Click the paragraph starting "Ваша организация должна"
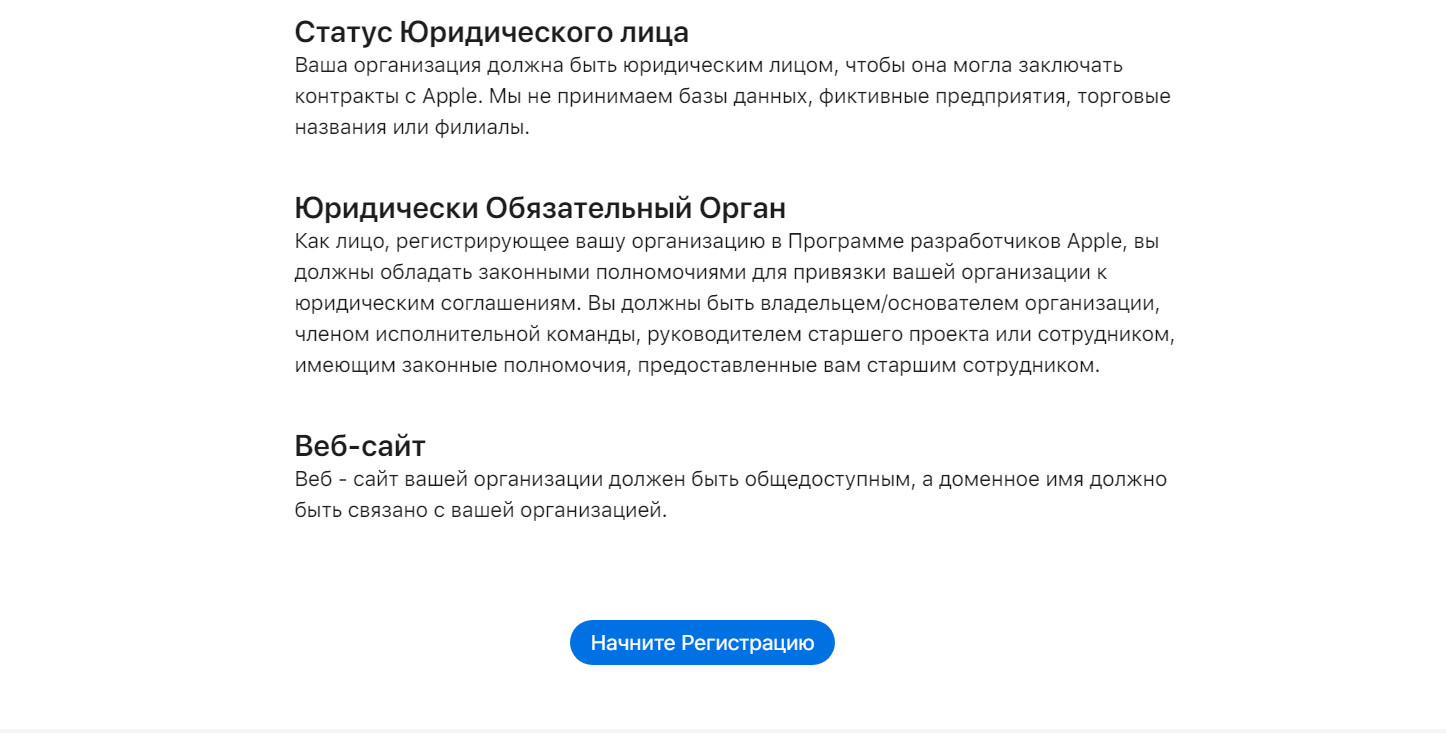 [x=733, y=97]
